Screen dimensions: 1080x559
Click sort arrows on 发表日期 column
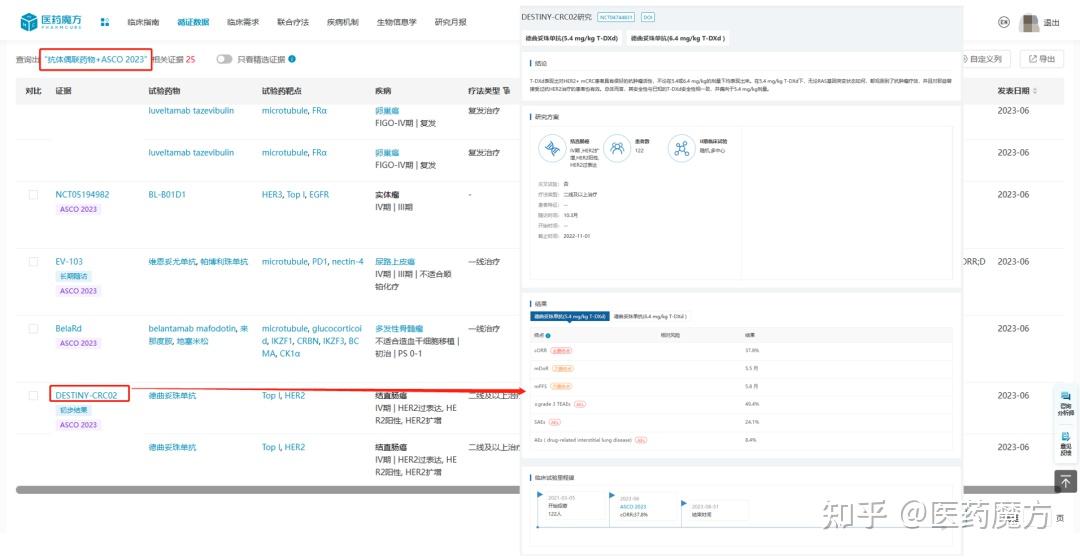click(x=1035, y=91)
